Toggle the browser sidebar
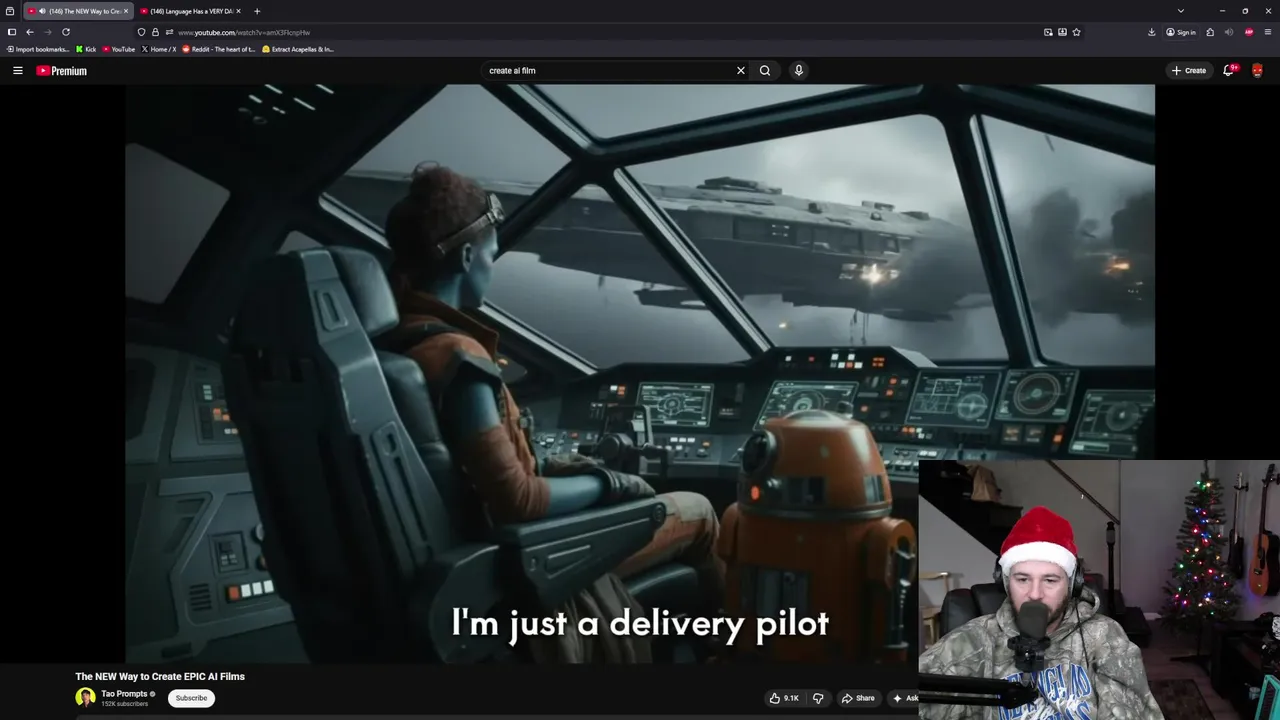This screenshot has width=1280, height=720. 12,32
